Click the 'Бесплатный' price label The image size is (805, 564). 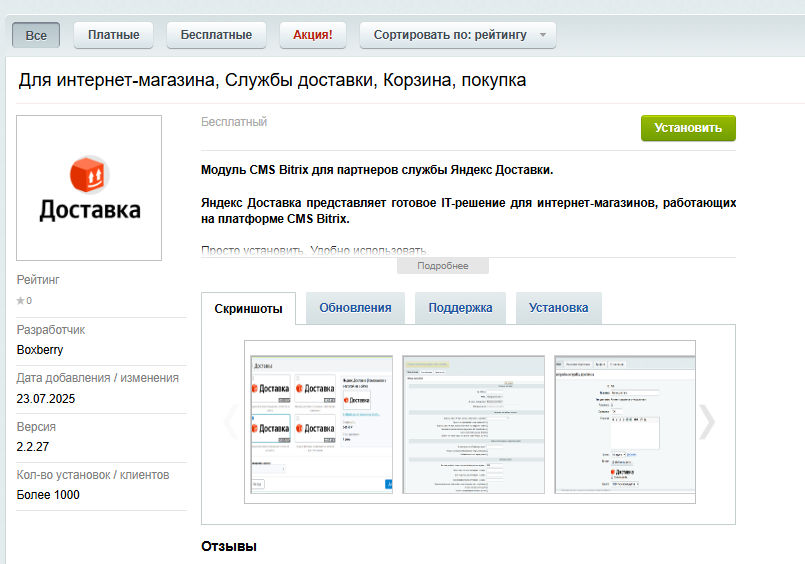[234, 122]
